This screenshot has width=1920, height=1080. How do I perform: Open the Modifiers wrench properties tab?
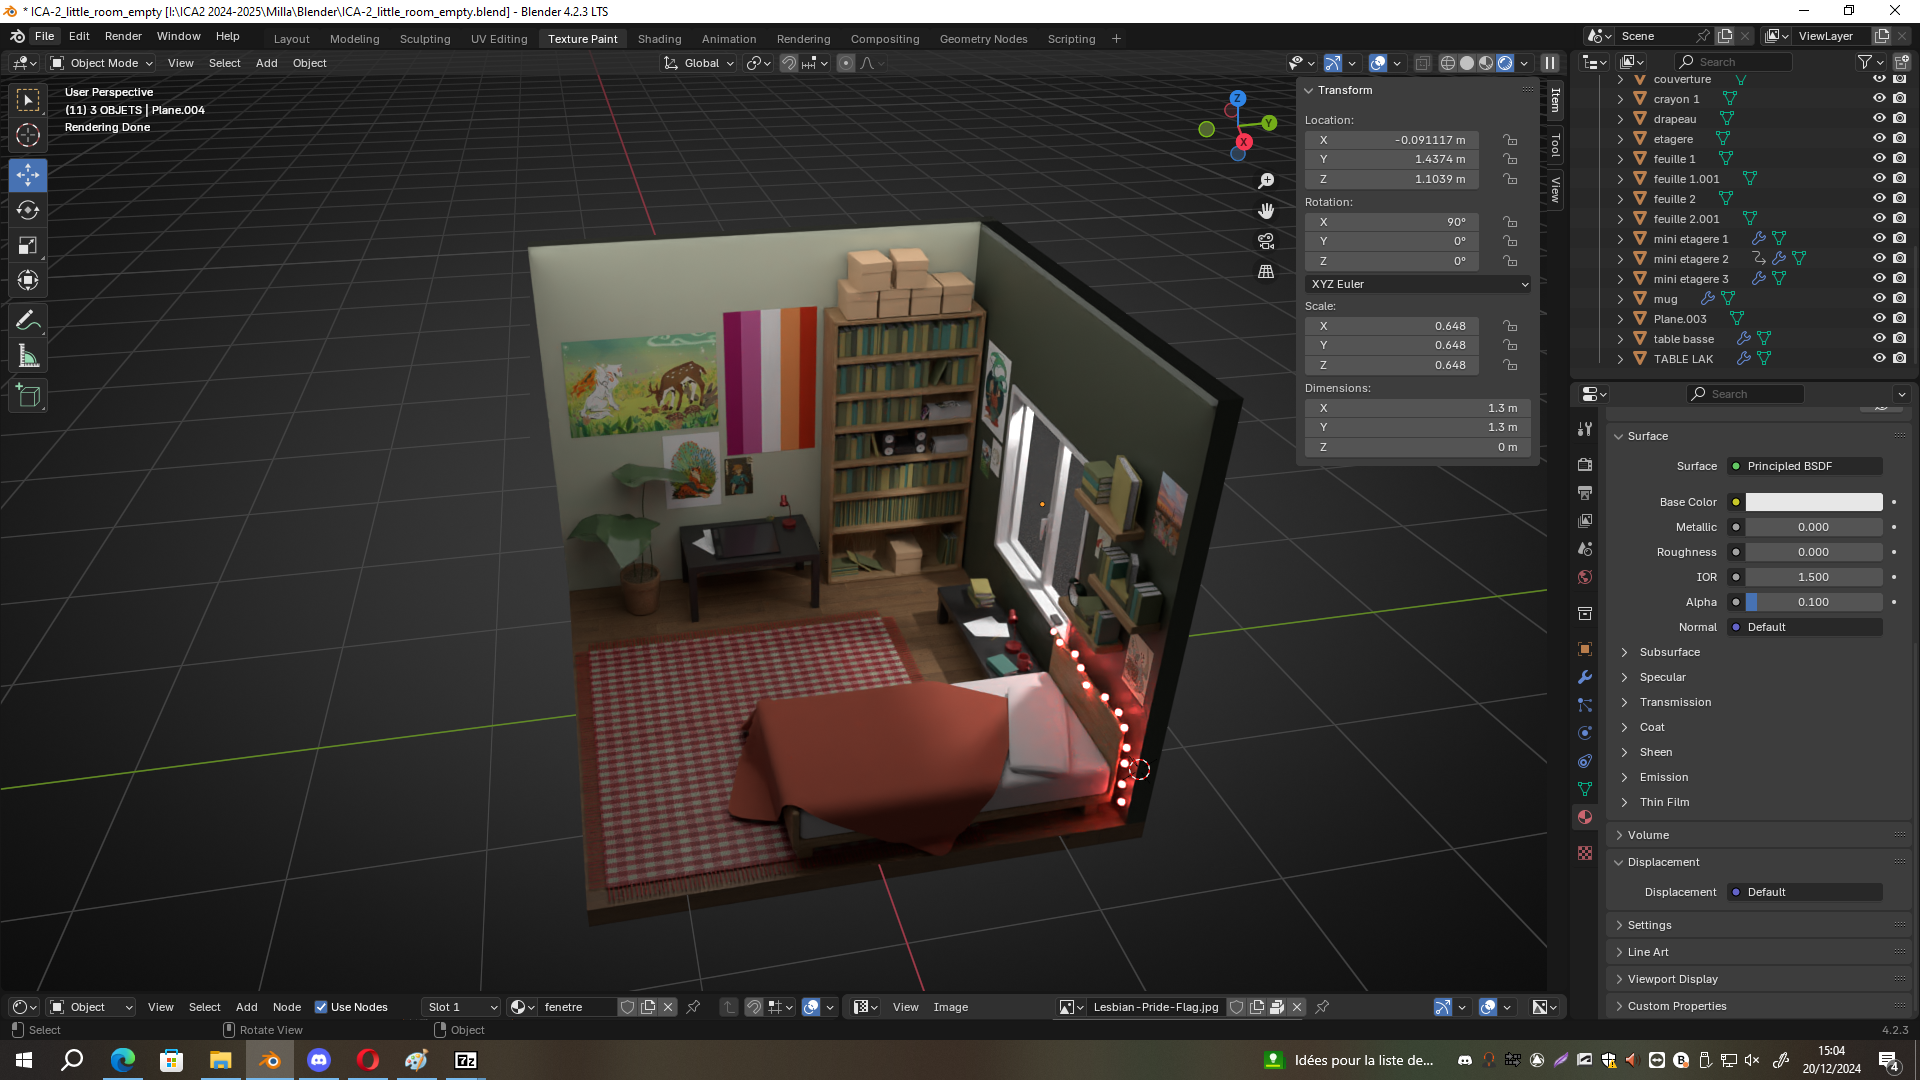pos(1585,677)
